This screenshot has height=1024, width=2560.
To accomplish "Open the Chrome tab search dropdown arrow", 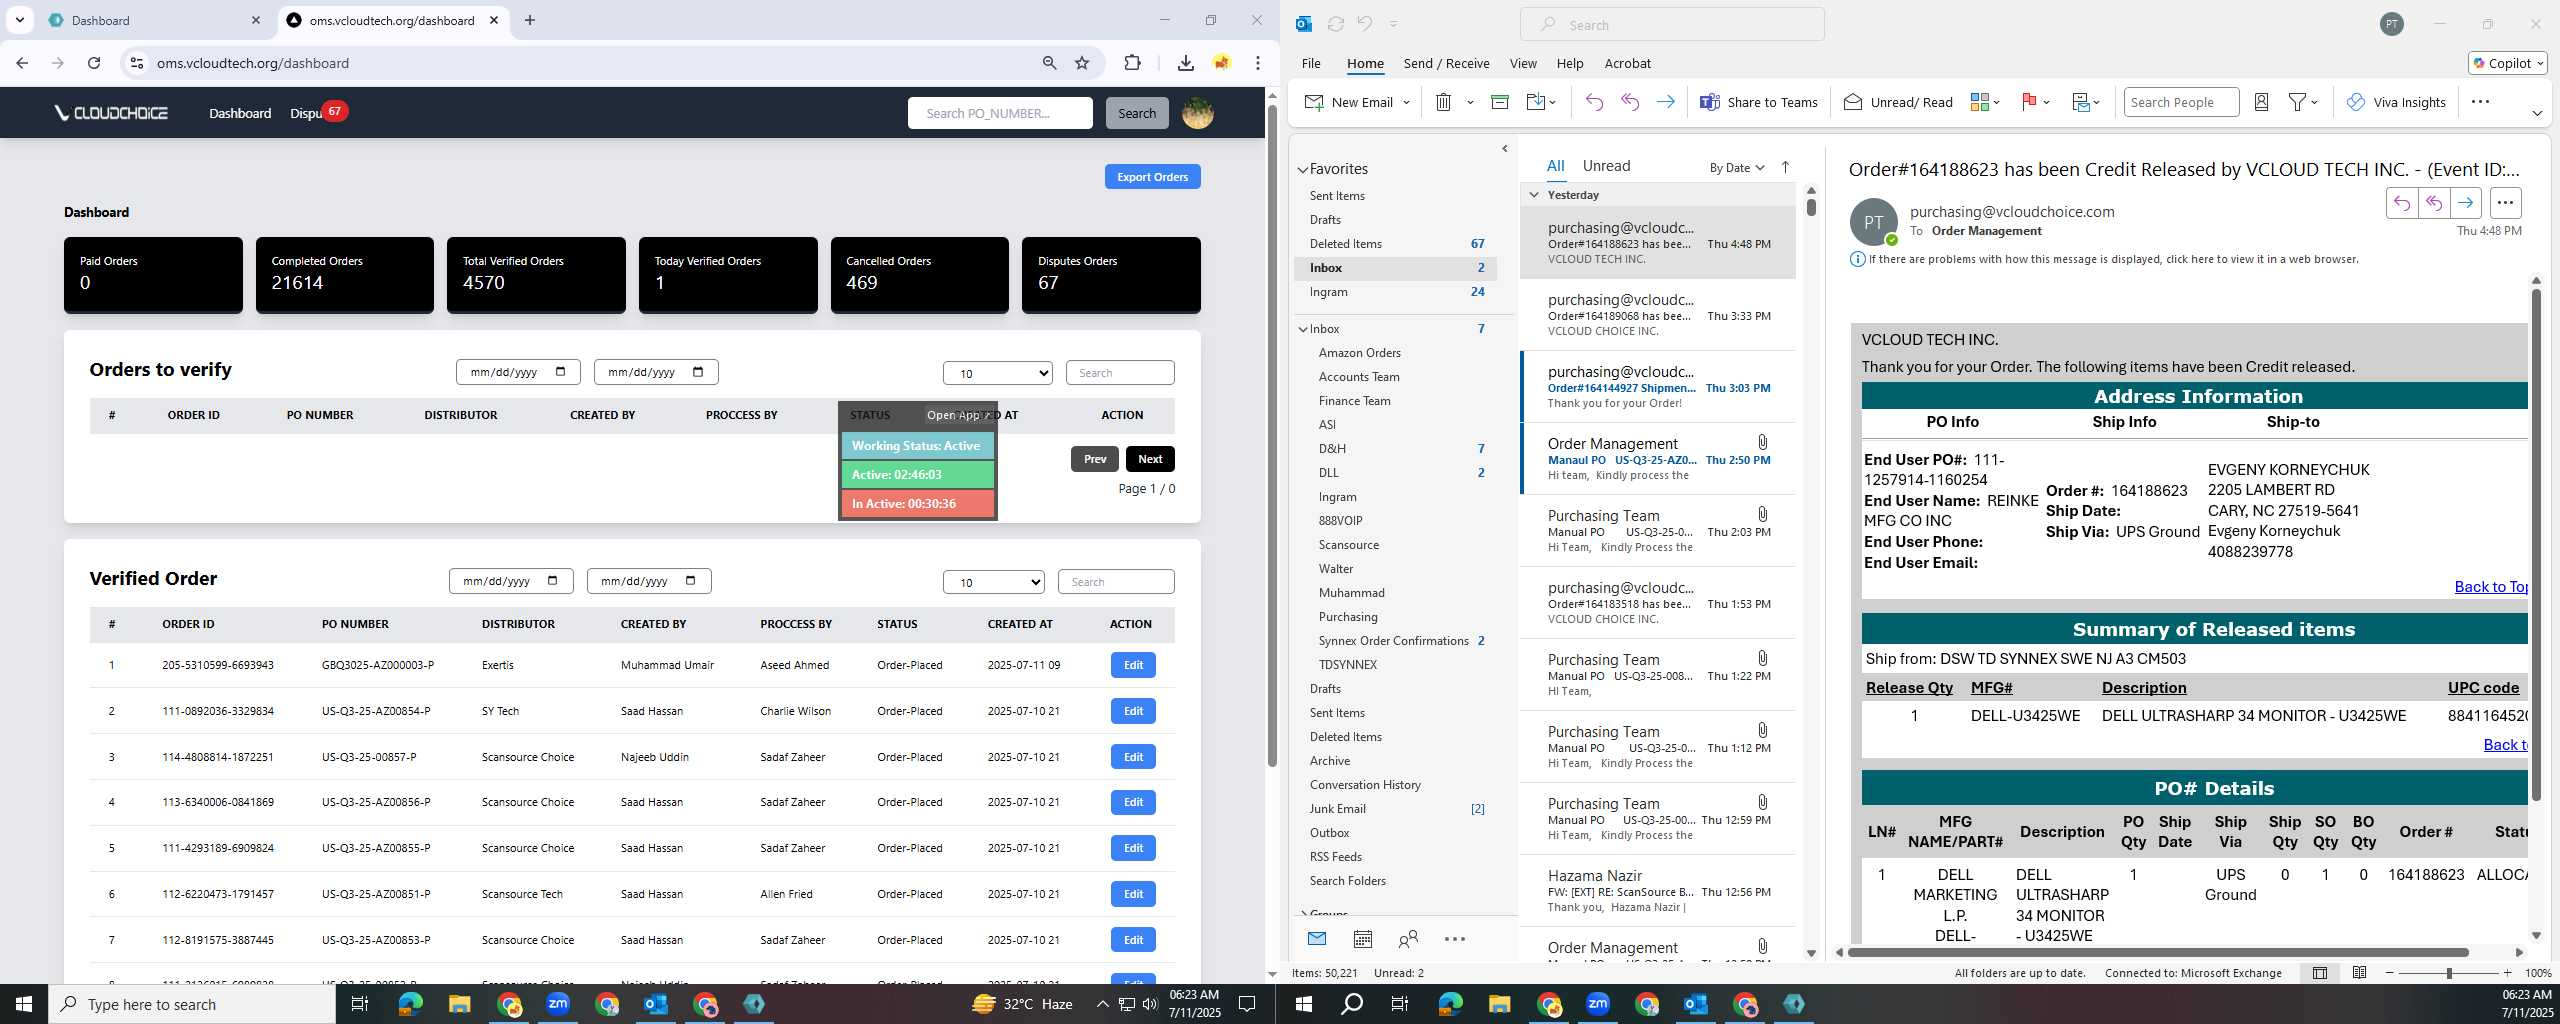I will coord(19,20).
